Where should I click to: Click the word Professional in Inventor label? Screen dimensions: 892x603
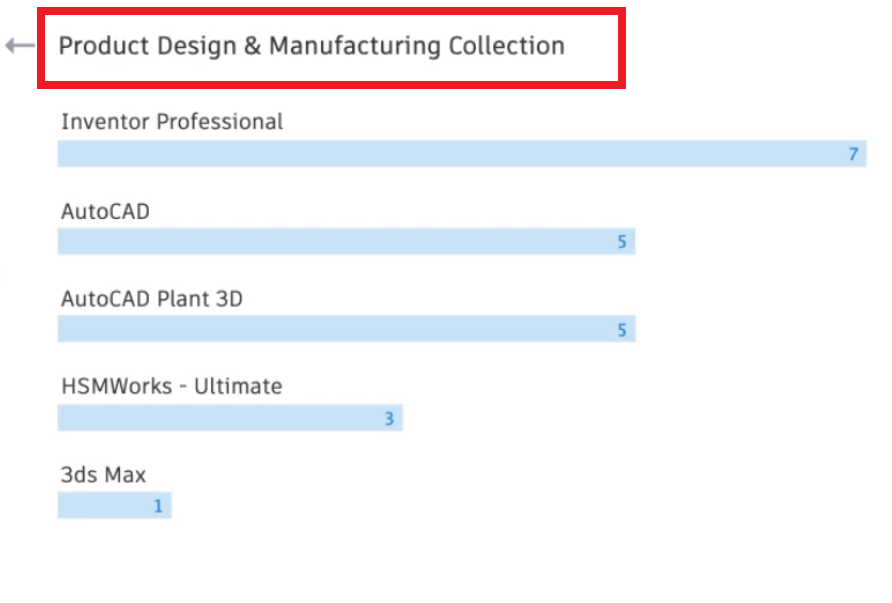point(218,122)
